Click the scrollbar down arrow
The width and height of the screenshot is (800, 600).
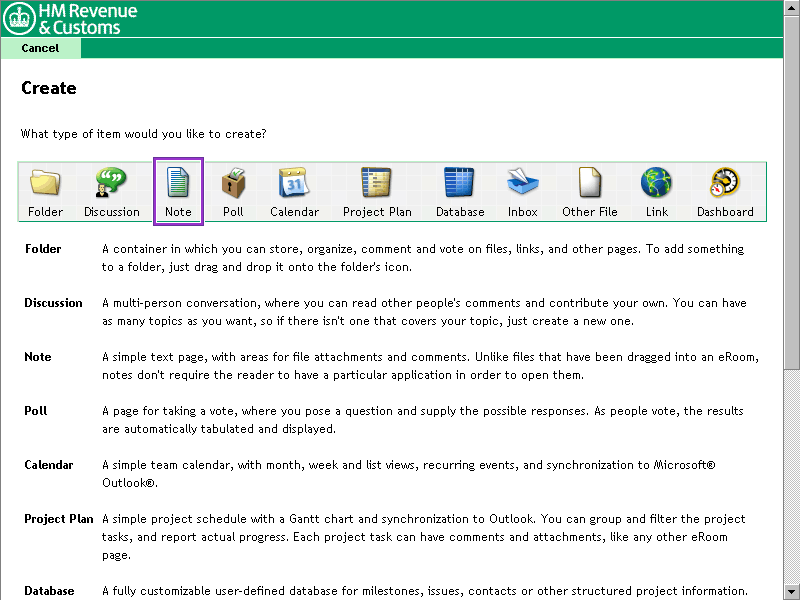coord(792,591)
